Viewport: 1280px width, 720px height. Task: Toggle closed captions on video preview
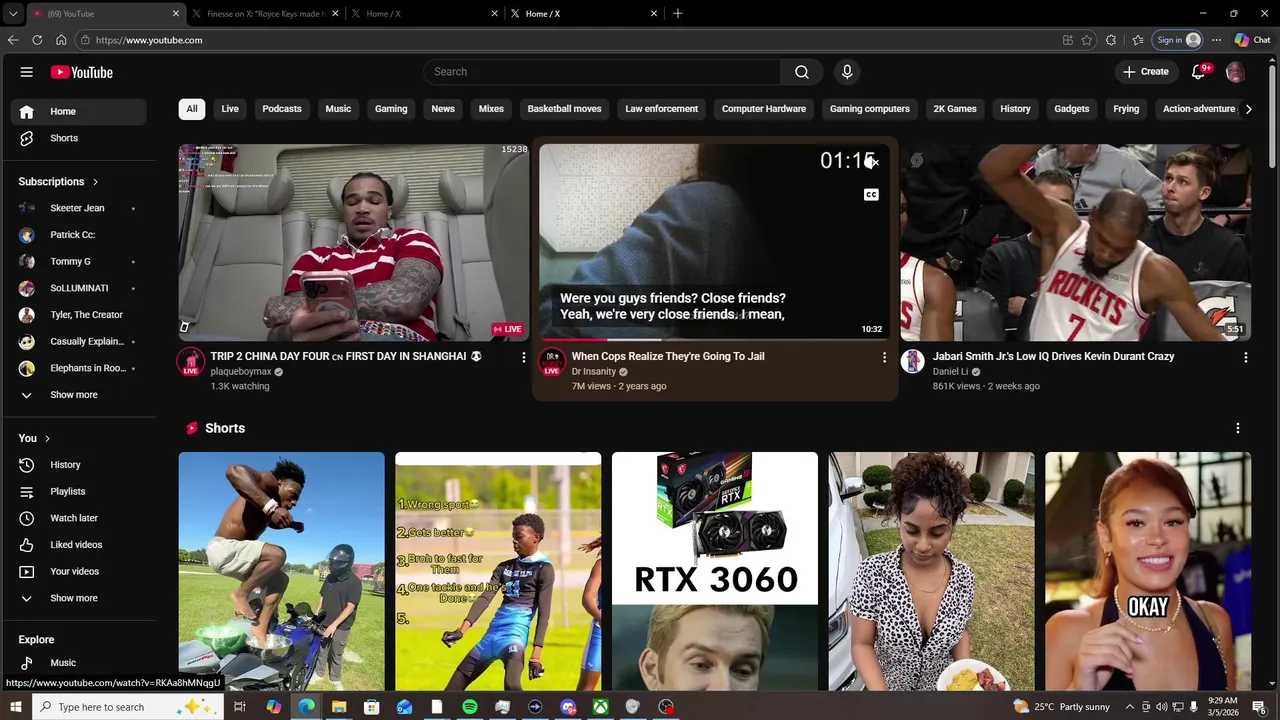(871, 195)
